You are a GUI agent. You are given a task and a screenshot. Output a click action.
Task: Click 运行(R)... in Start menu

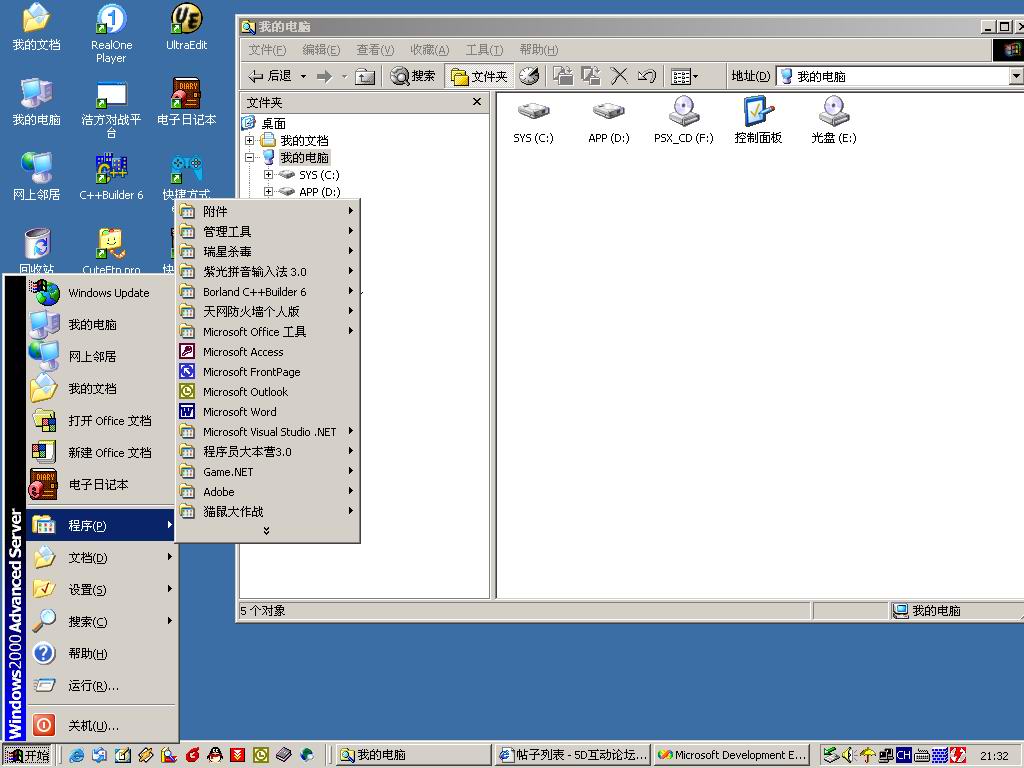click(101, 686)
